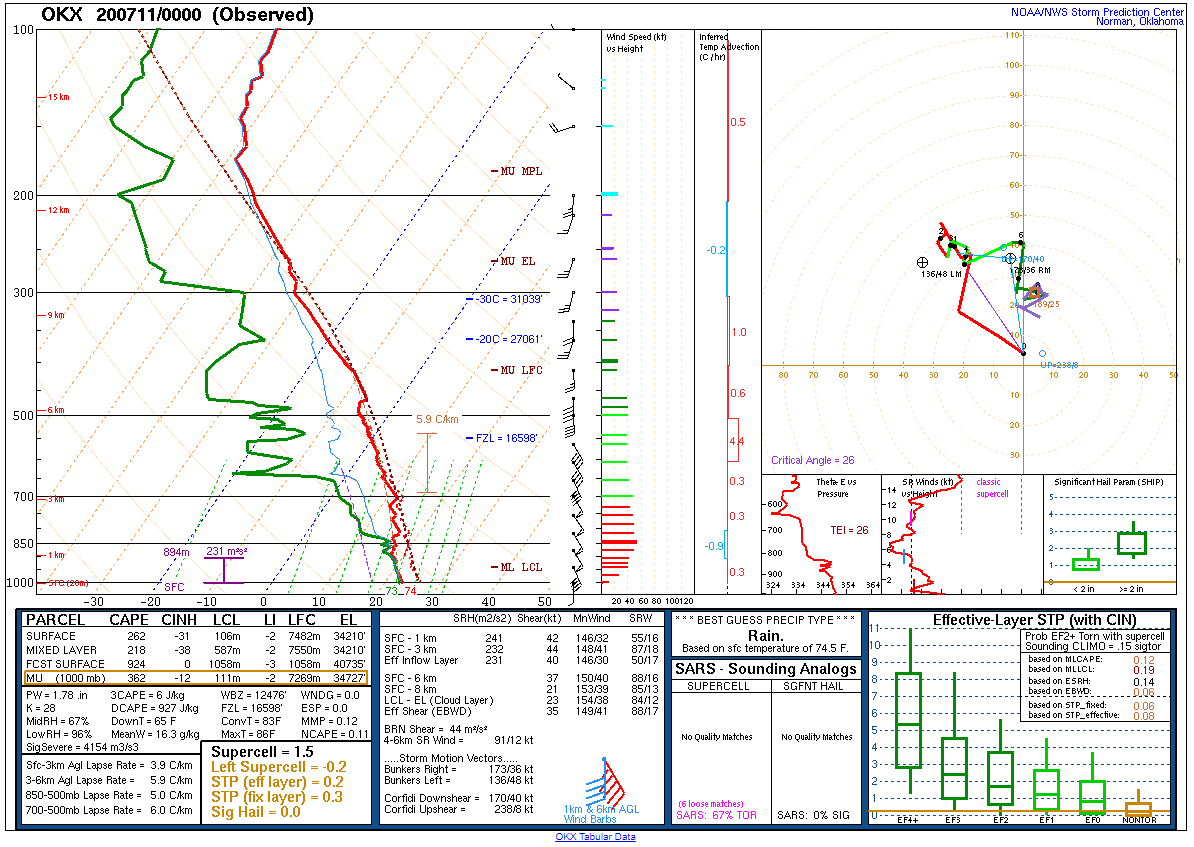Screen dimensions: 1194x847
Task: Click the 894m effective inflow label
Action: pyautogui.click(x=176, y=552)
